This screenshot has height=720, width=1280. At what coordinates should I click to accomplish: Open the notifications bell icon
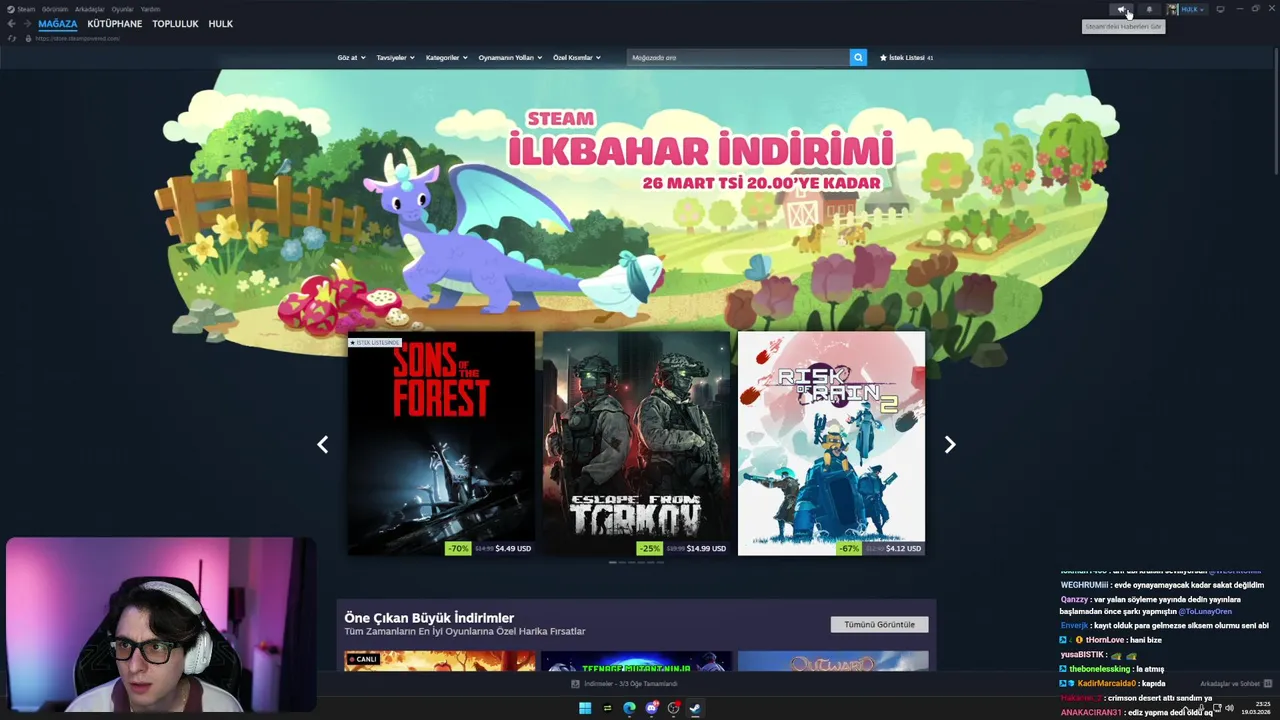click(x=1149, y=9)
